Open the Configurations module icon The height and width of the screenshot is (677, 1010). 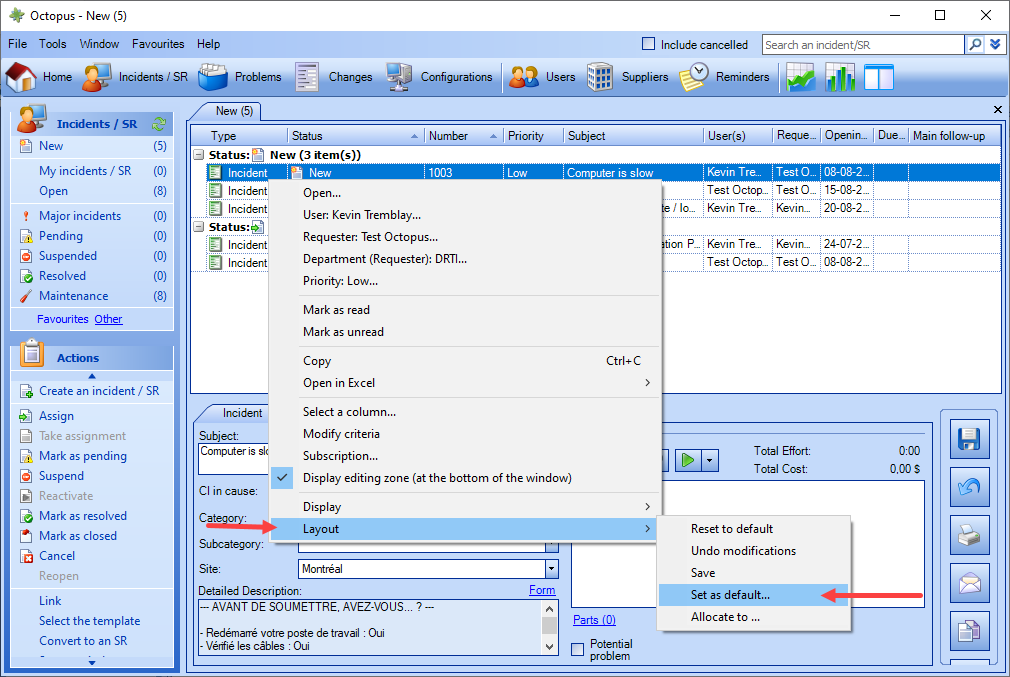pos(439,77)
